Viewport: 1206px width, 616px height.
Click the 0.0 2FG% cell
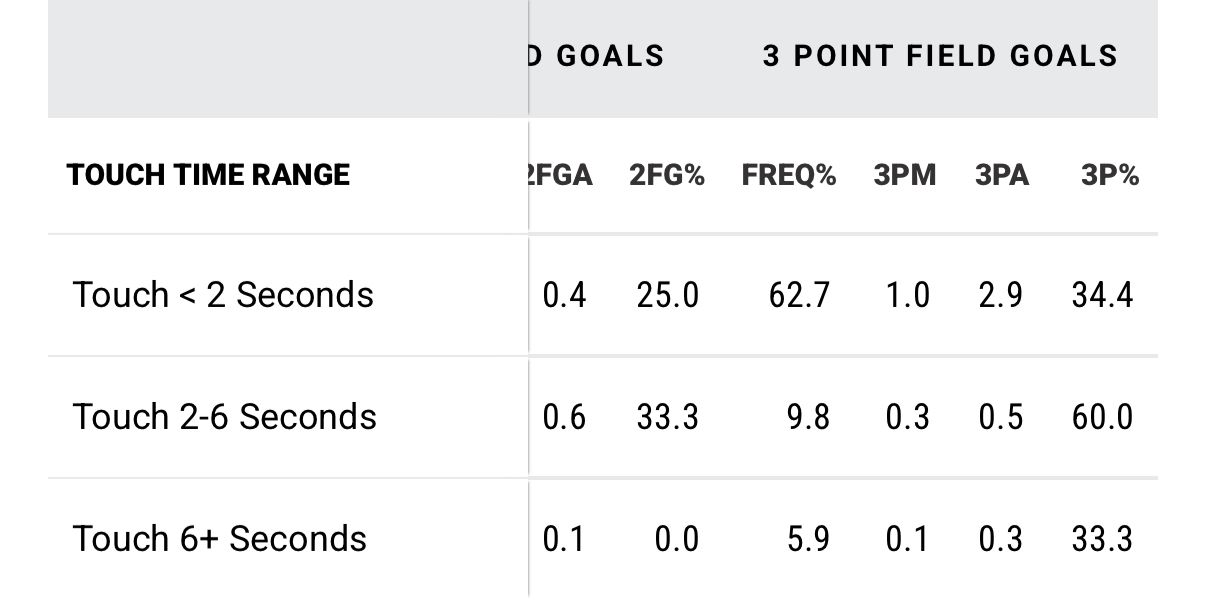[x=676, y=540]
